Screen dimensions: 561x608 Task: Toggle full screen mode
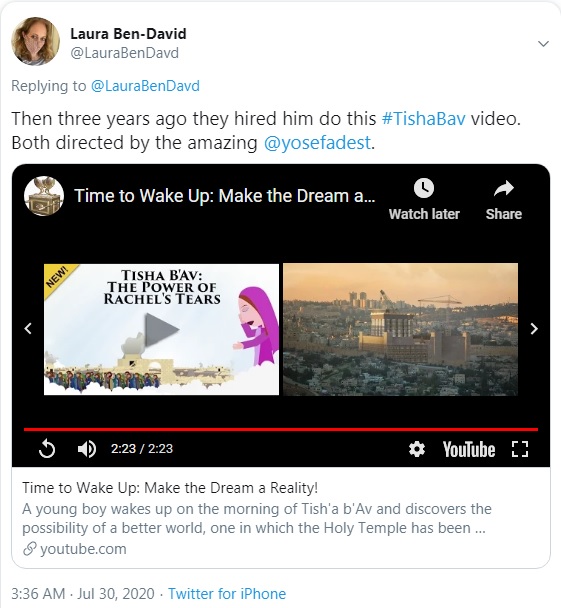click(x=520, y=449)
